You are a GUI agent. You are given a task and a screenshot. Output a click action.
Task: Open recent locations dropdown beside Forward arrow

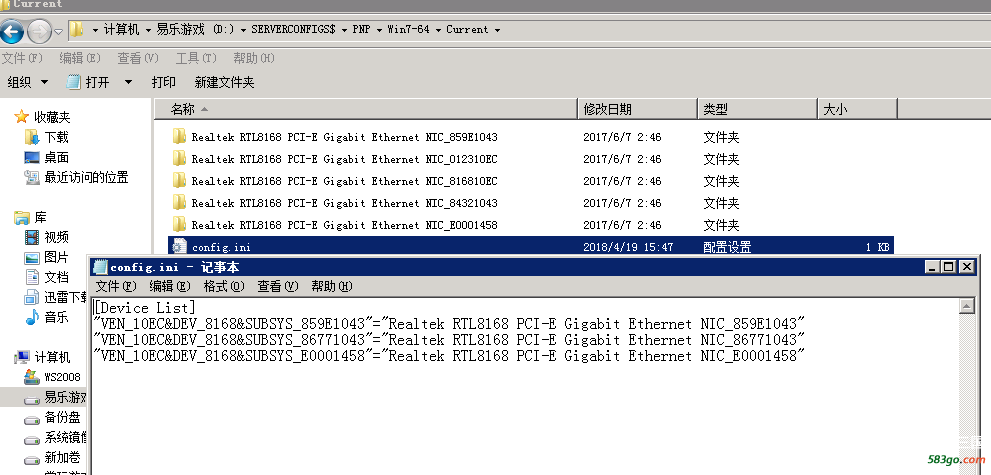pyautogui.click(x=58, y=31)
